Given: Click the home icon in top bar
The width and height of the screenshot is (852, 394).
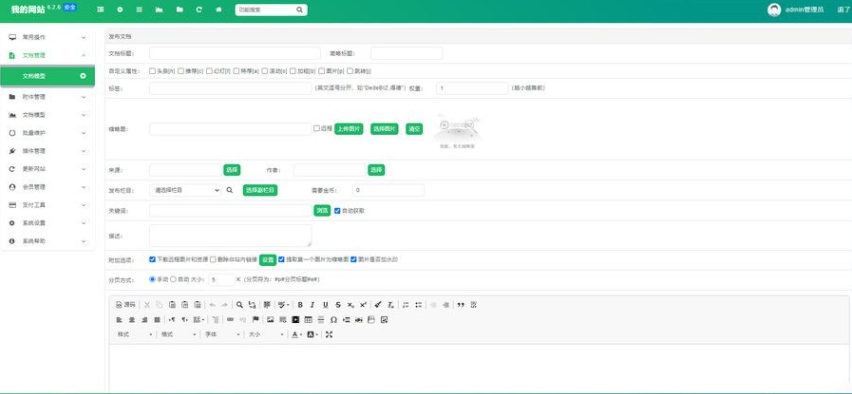Looking at the screenshot, I should coord(218,10).
